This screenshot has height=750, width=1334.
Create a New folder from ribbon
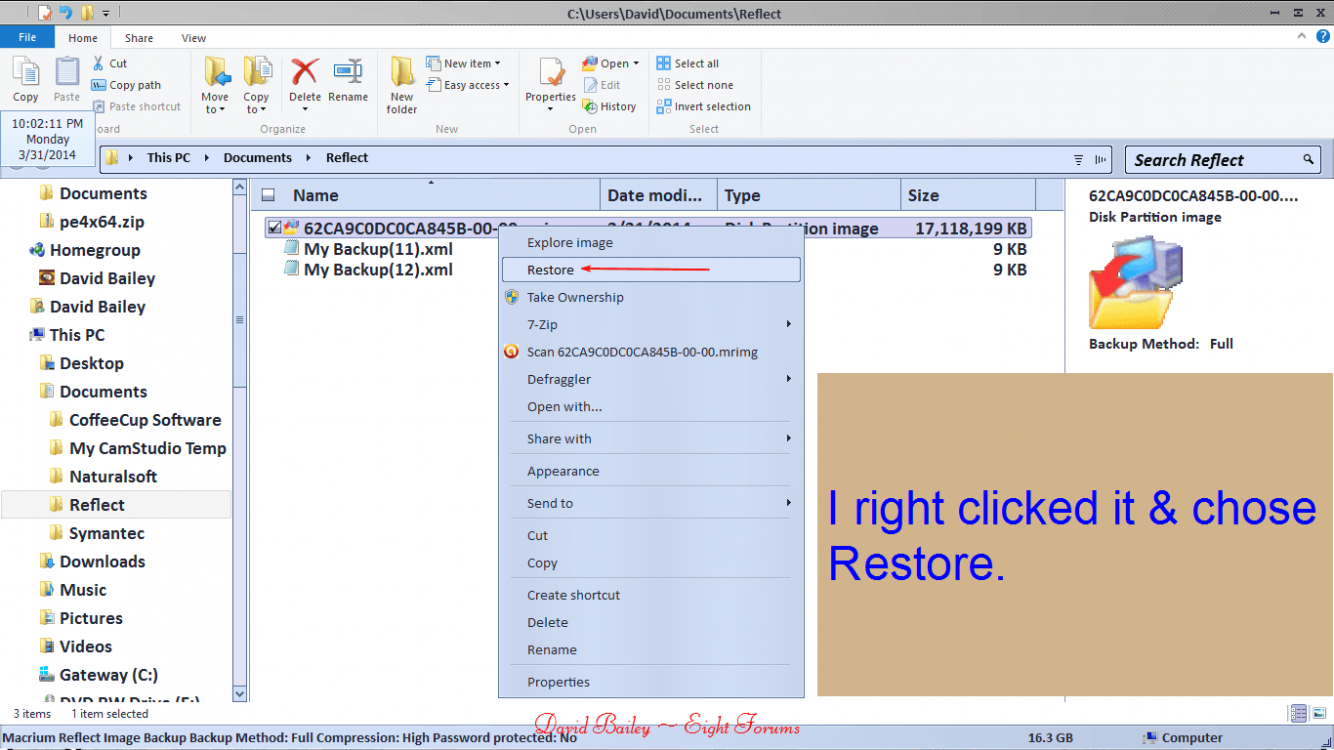coord(402,85)
